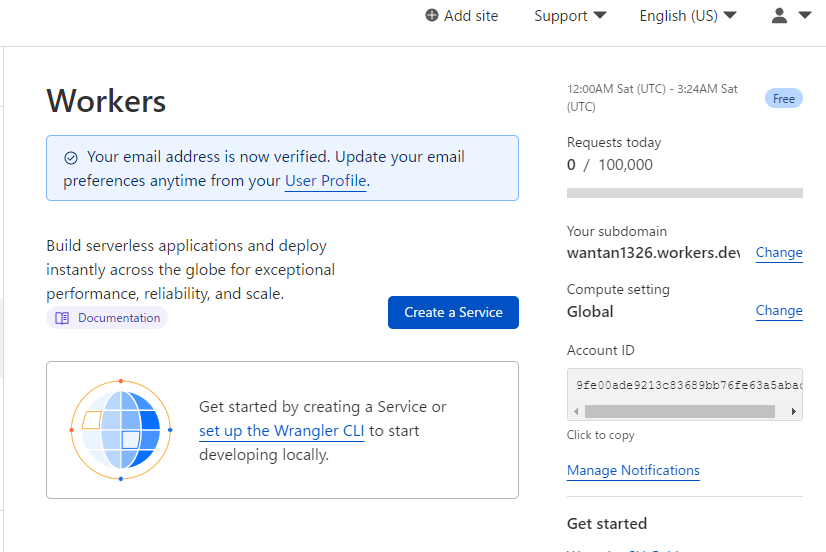
Task: Follow the set up the Wrangler CLI link
Action: [281, 431]
